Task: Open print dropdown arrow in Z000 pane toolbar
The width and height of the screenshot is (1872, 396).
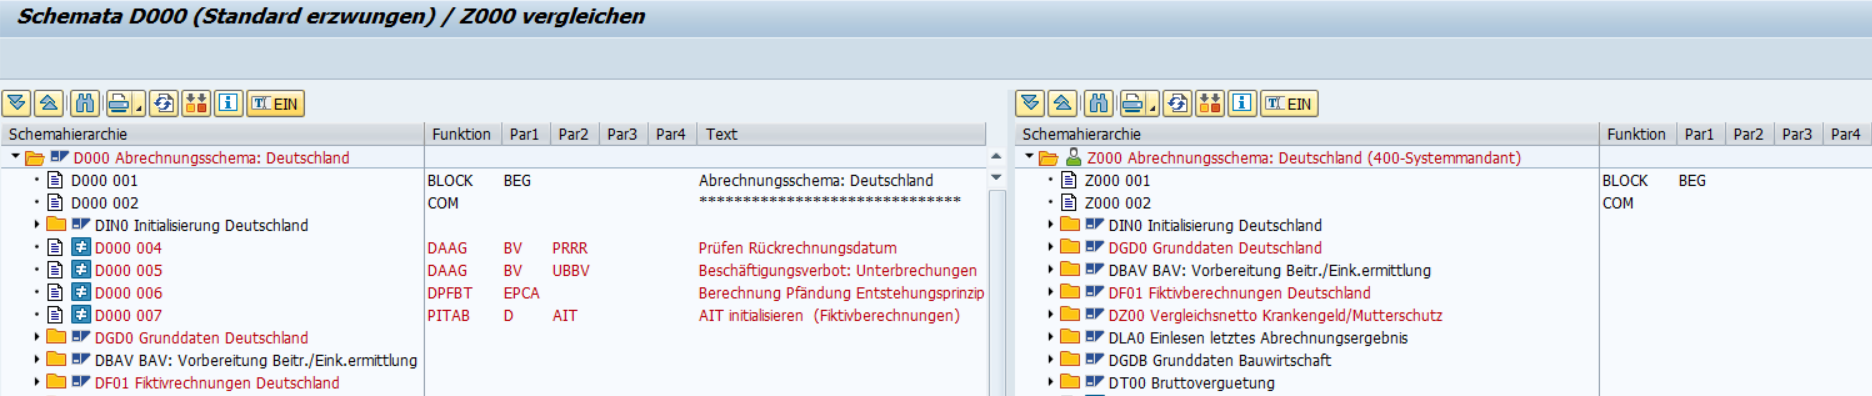Action: 1152,103
